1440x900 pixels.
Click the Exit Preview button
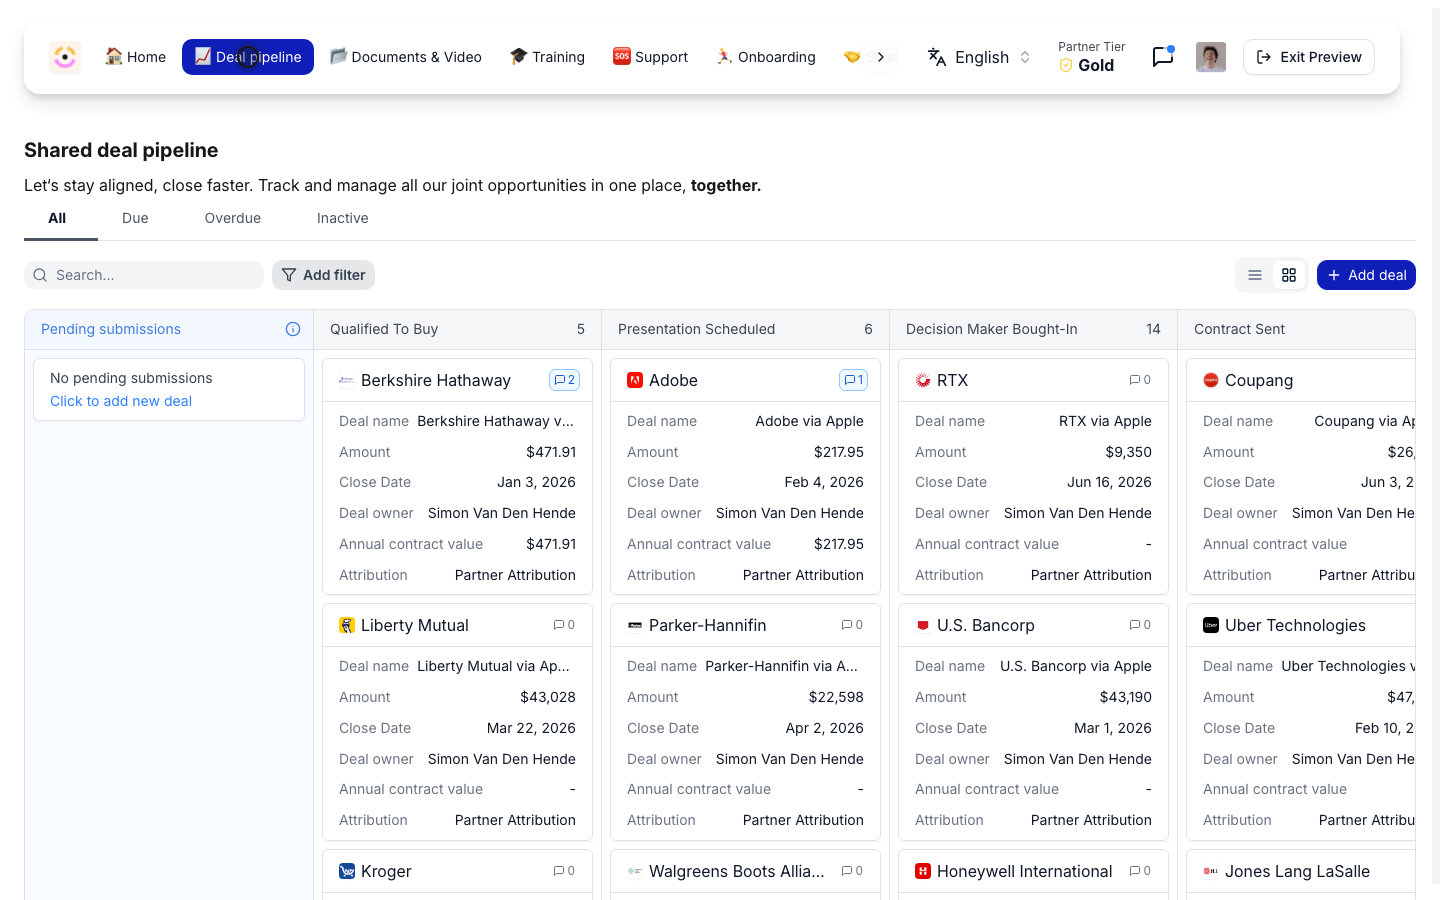click(1309, 57)
